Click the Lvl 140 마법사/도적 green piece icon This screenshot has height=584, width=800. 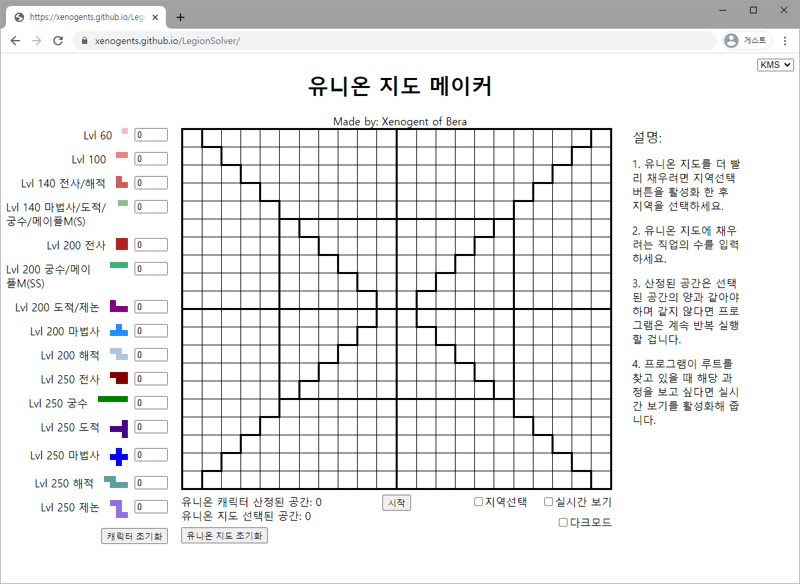point(123,203)
